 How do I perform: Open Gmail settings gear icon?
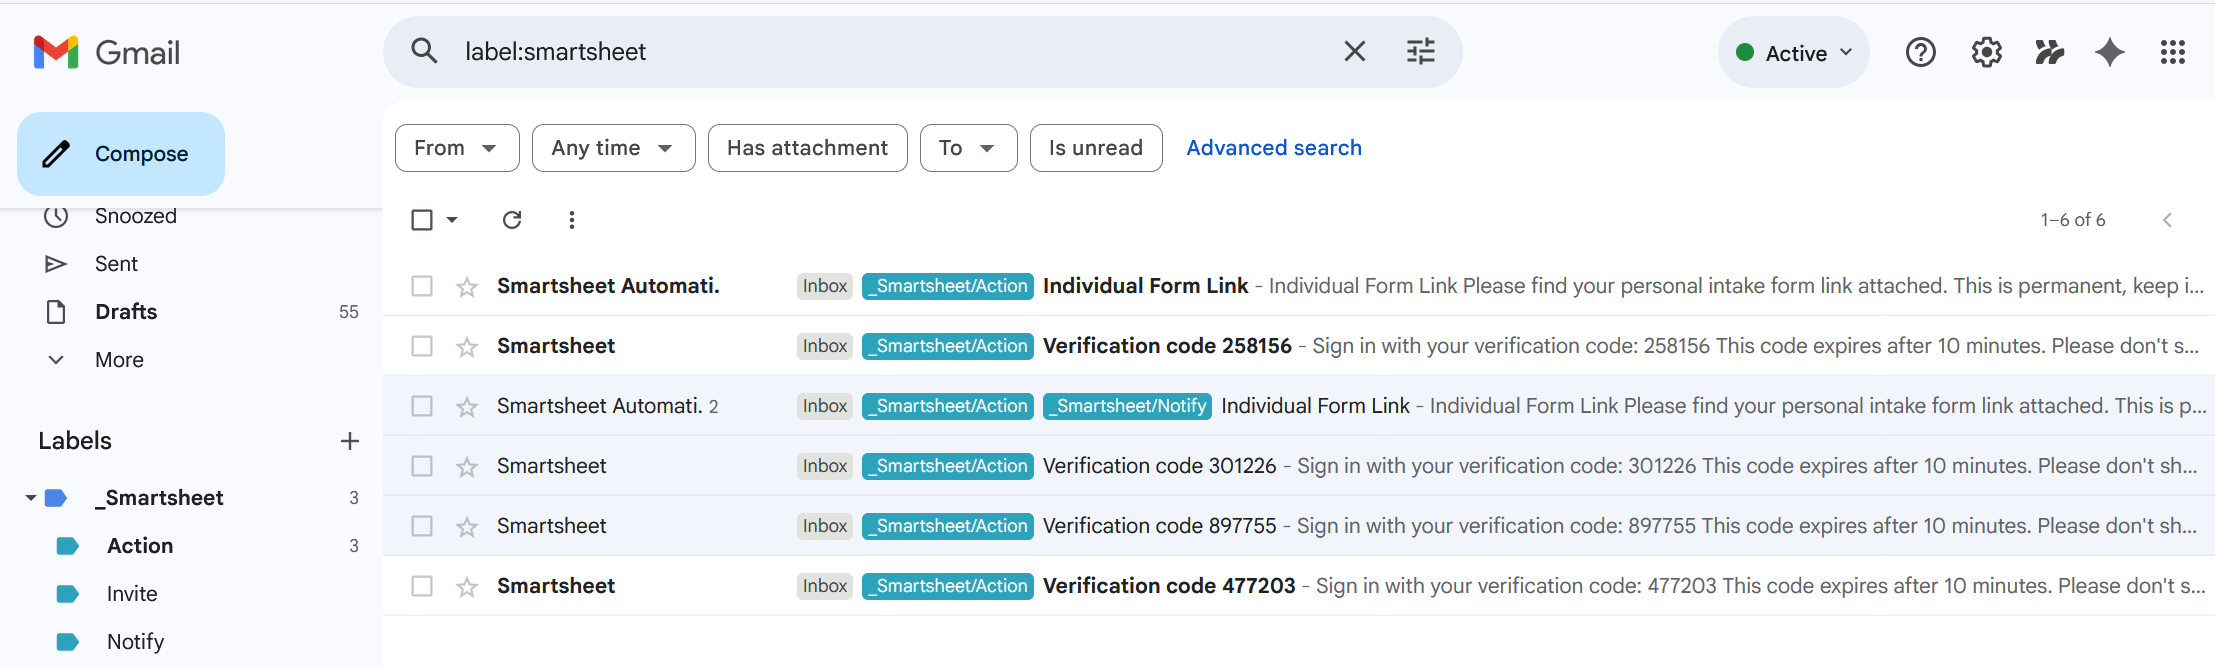tap(1986, 52)
